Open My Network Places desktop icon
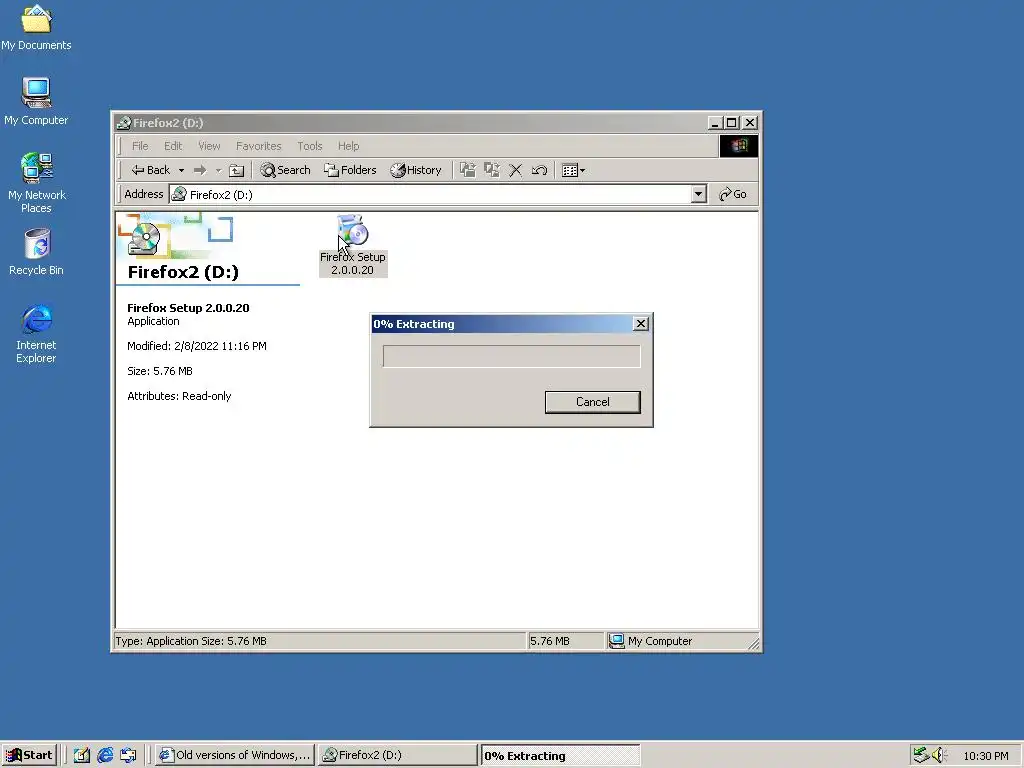 click(36, 183)
